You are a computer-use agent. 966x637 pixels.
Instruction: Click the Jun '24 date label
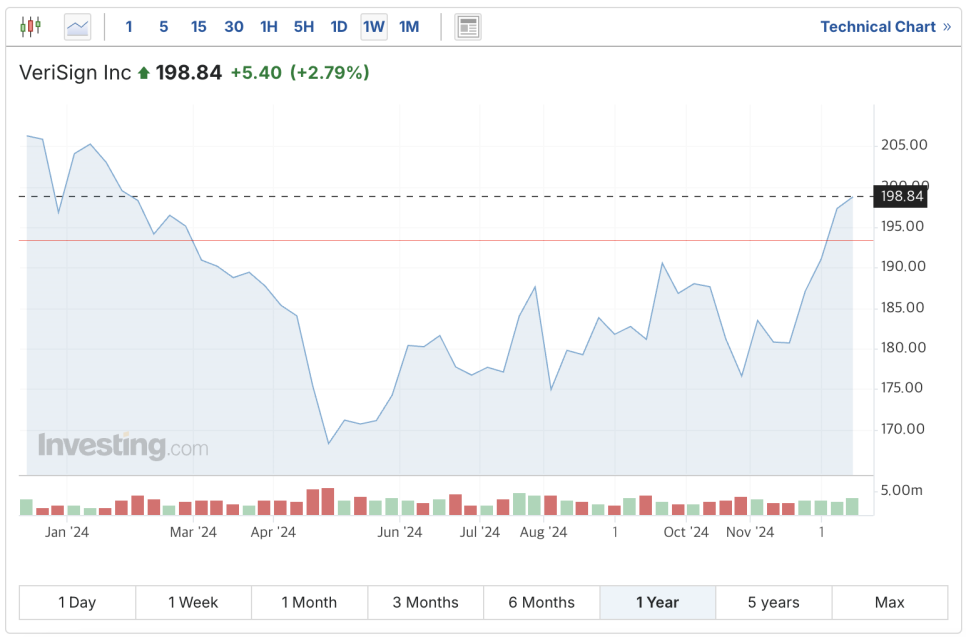point(400,532)
